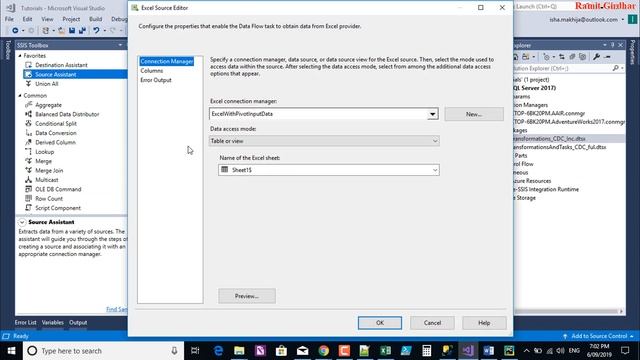640x360 pixels.
Task: Click Solution Explorer Properties wrench icon
Action: 596,57
